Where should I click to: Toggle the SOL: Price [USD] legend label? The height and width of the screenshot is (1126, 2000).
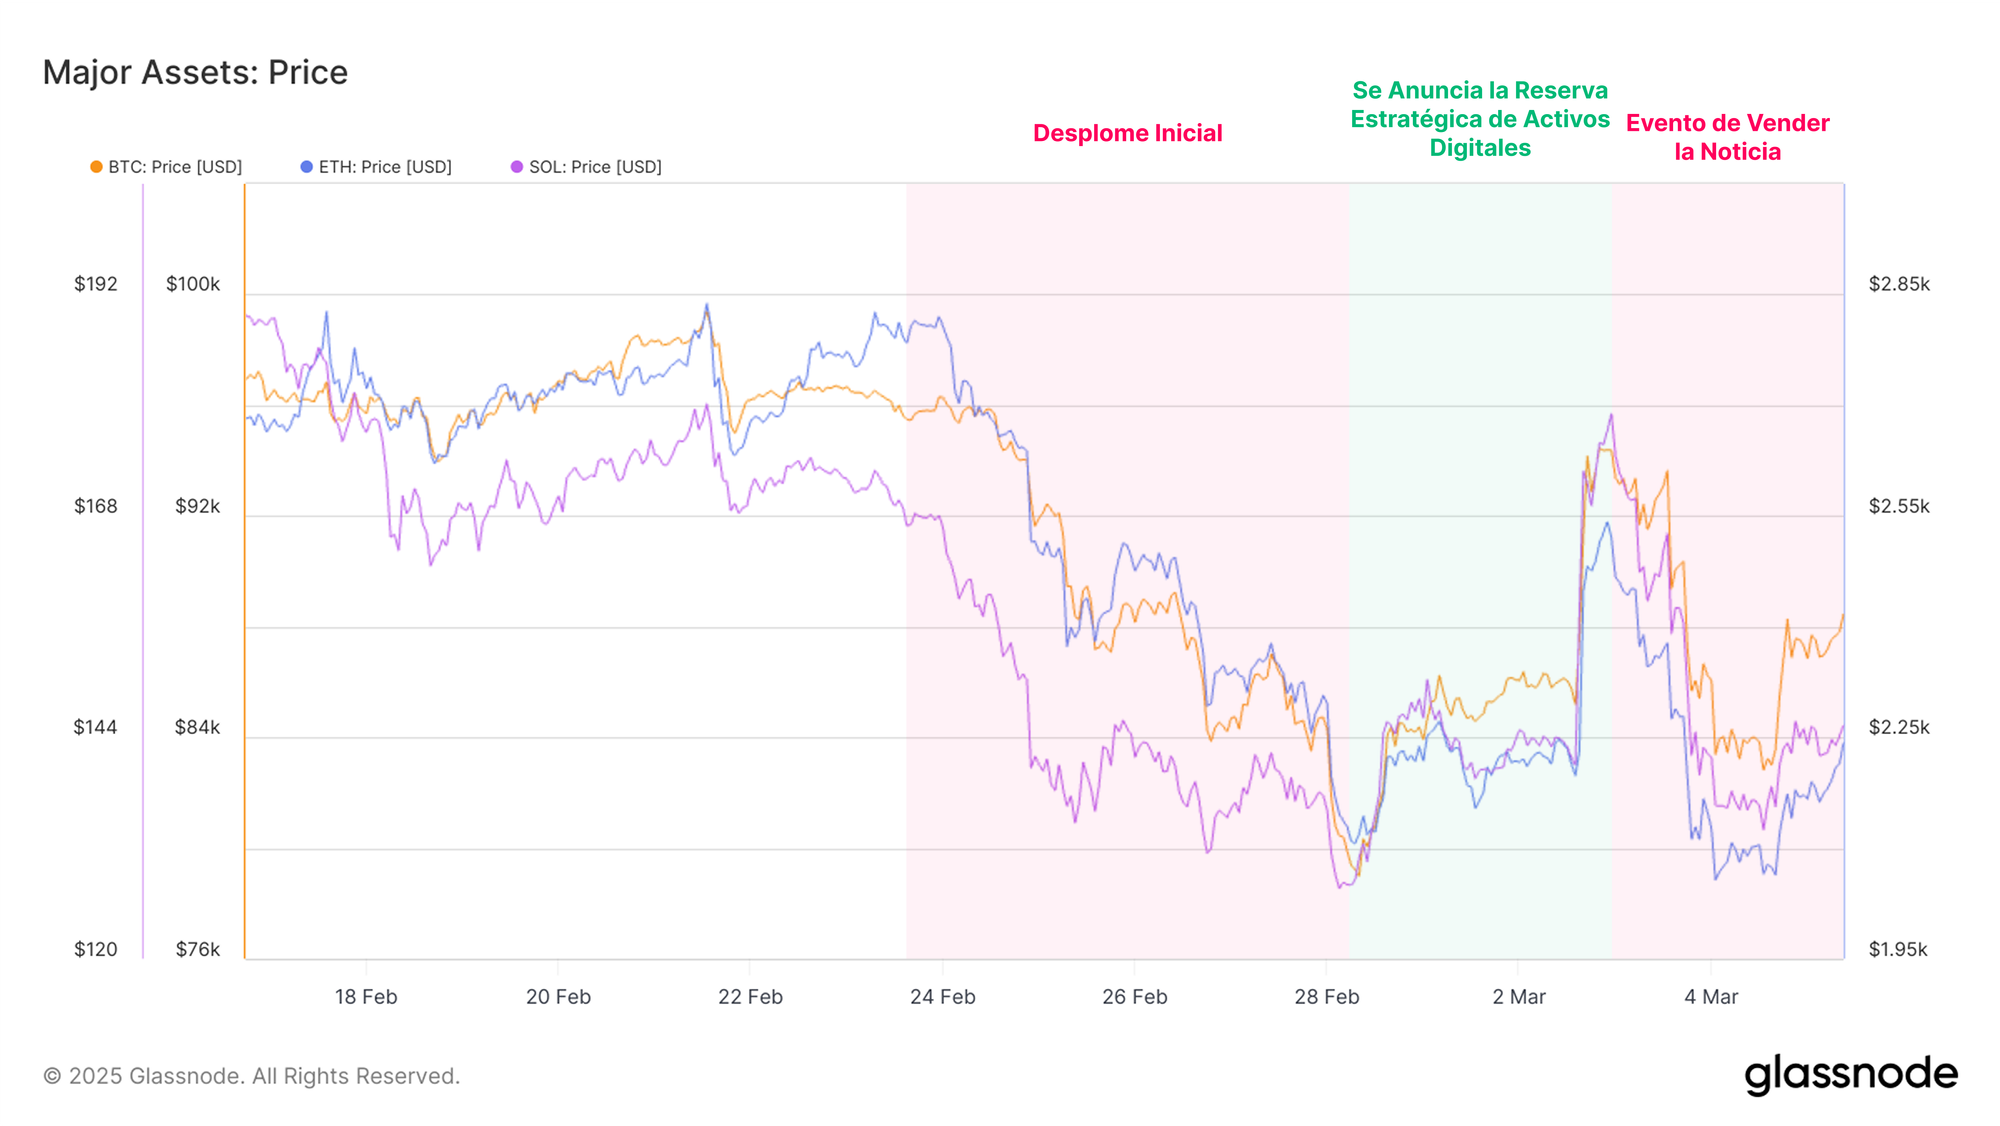[595, 167]
